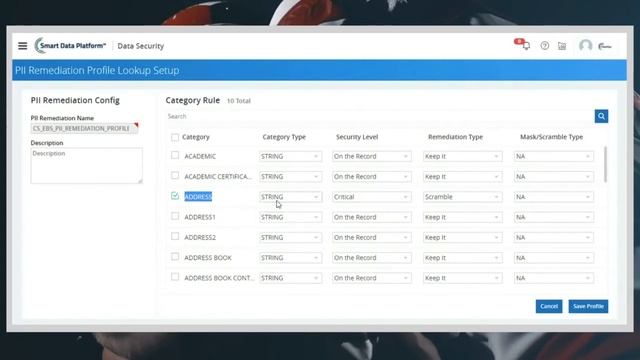Check the ADDRESS2 row checkbox
This screenshot has height=360, width=640.
[175, 237]
